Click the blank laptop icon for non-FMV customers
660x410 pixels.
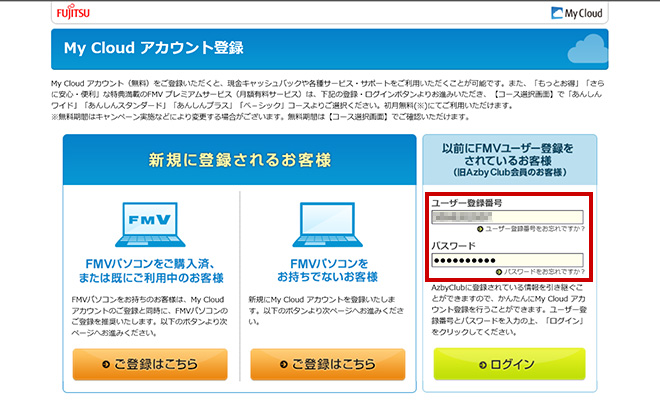click(327, 225)
